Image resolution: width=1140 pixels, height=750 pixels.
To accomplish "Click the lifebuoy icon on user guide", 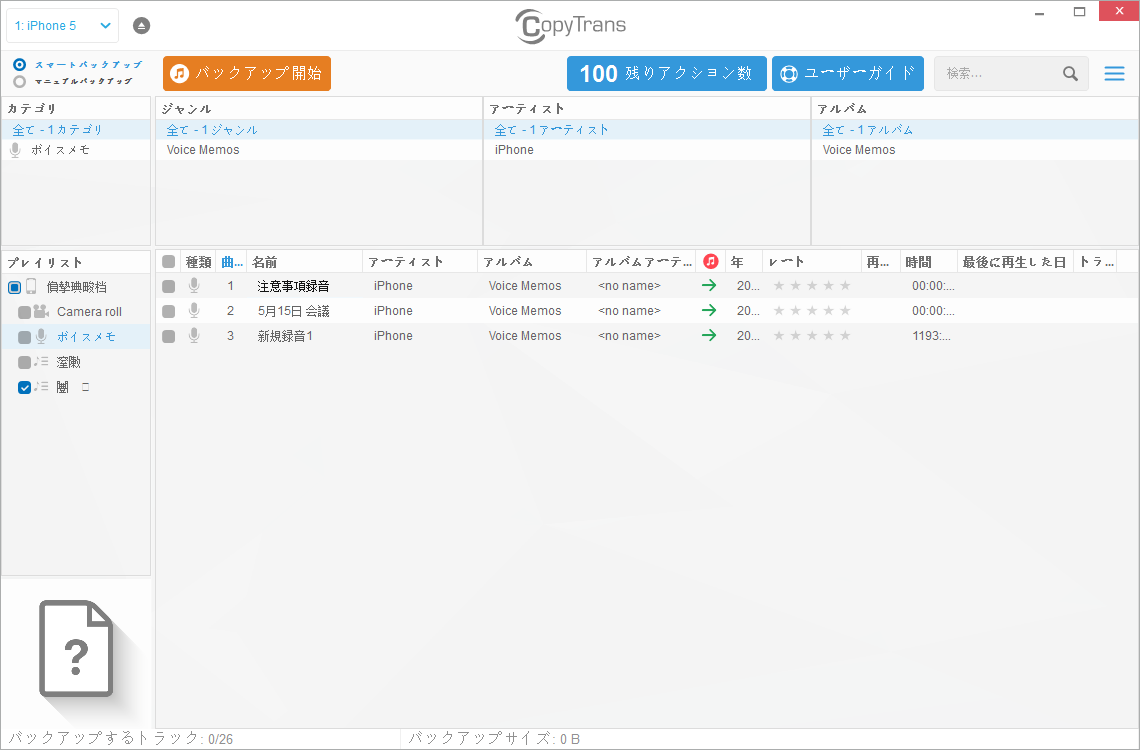I will pos(789,73).
